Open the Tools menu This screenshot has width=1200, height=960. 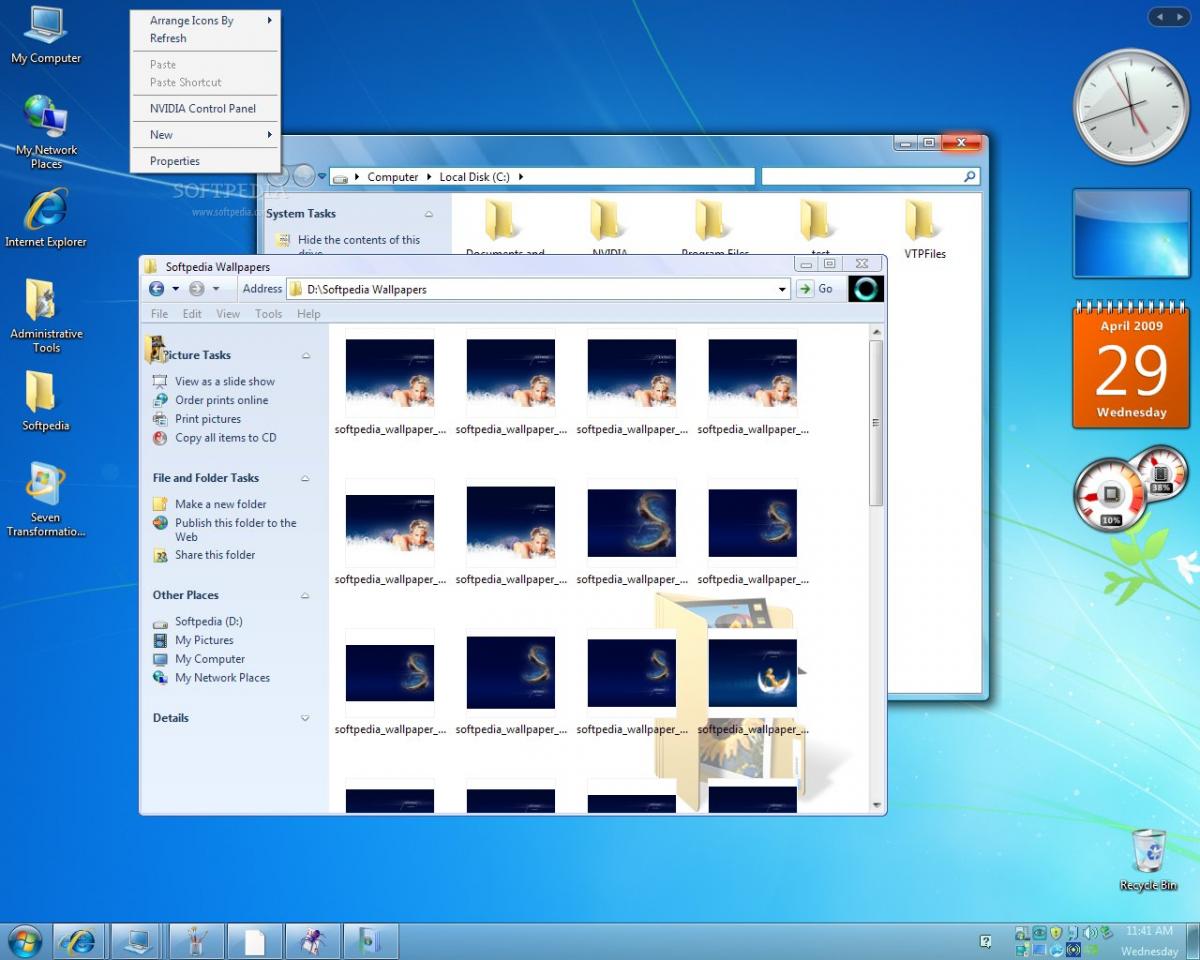(x=268, y=314)
